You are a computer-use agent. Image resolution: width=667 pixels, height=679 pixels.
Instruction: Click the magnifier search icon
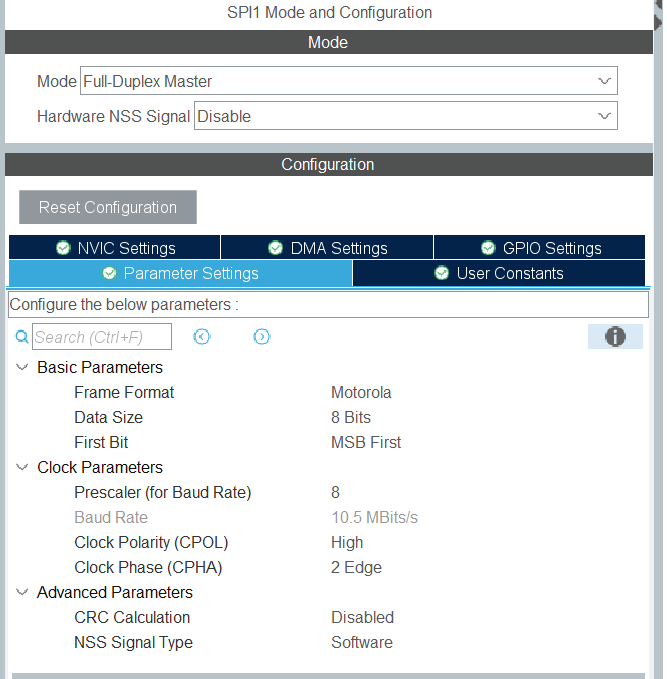21,337
